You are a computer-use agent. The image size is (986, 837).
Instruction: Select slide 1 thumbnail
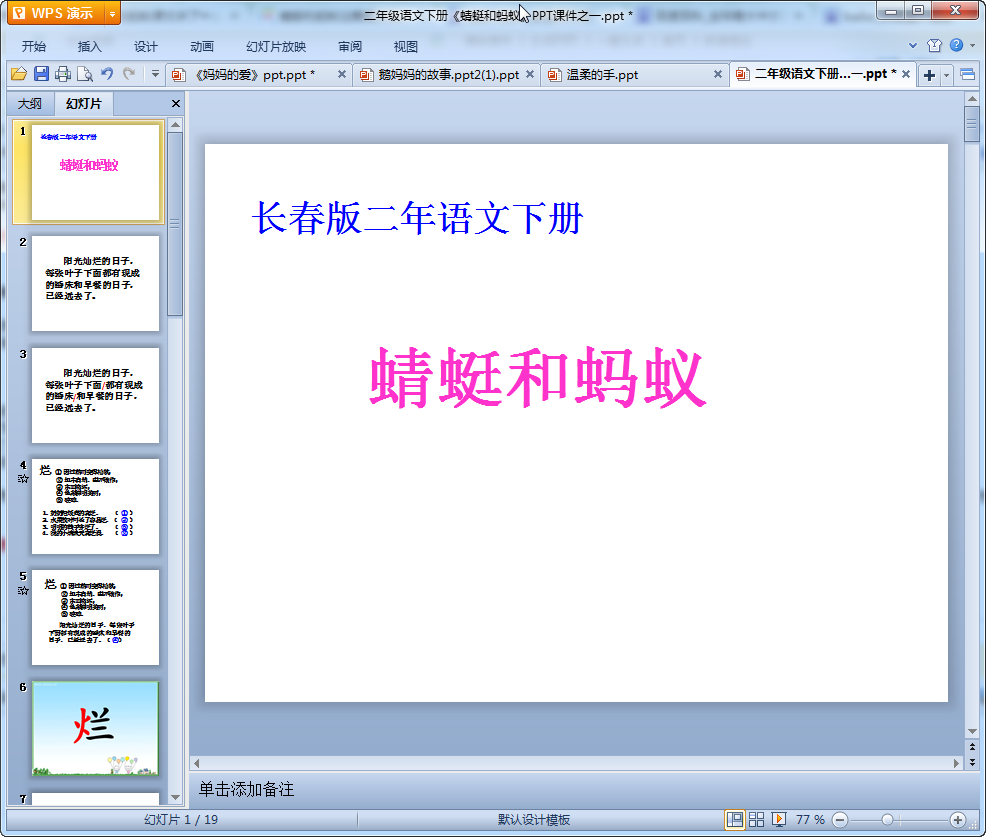[x=95, y=172]
